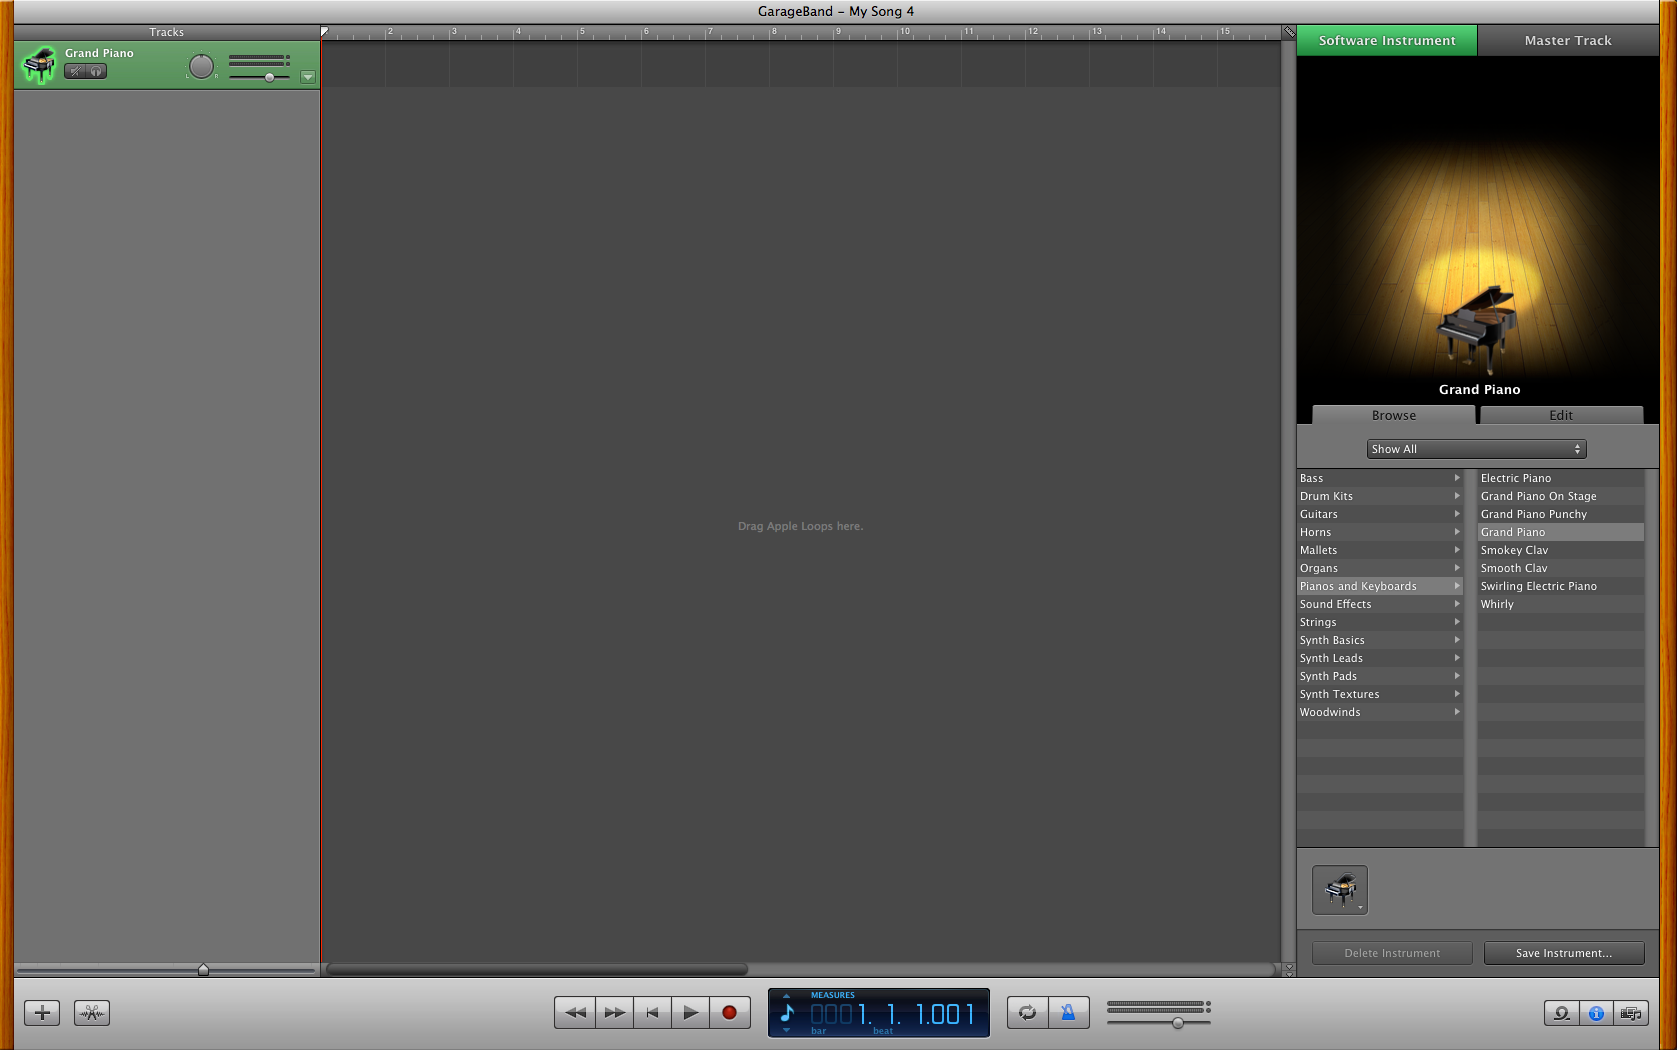Viewport: 1677px width, 1050px height.
Task: Open the track editor scissors button
Action: click(x=92, y=1013)
